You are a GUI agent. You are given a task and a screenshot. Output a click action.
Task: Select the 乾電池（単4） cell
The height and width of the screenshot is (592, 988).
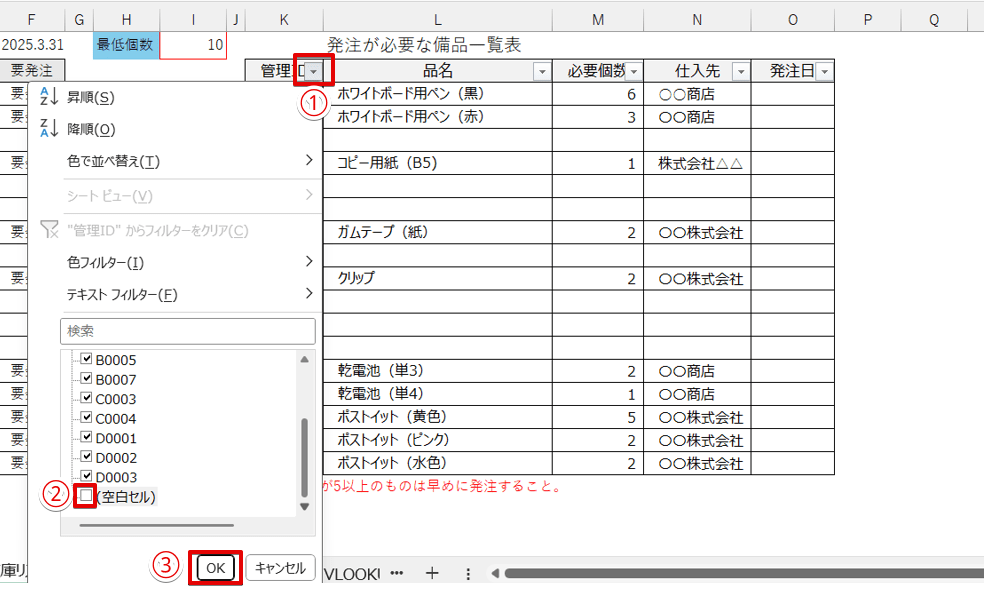point(438,394)
